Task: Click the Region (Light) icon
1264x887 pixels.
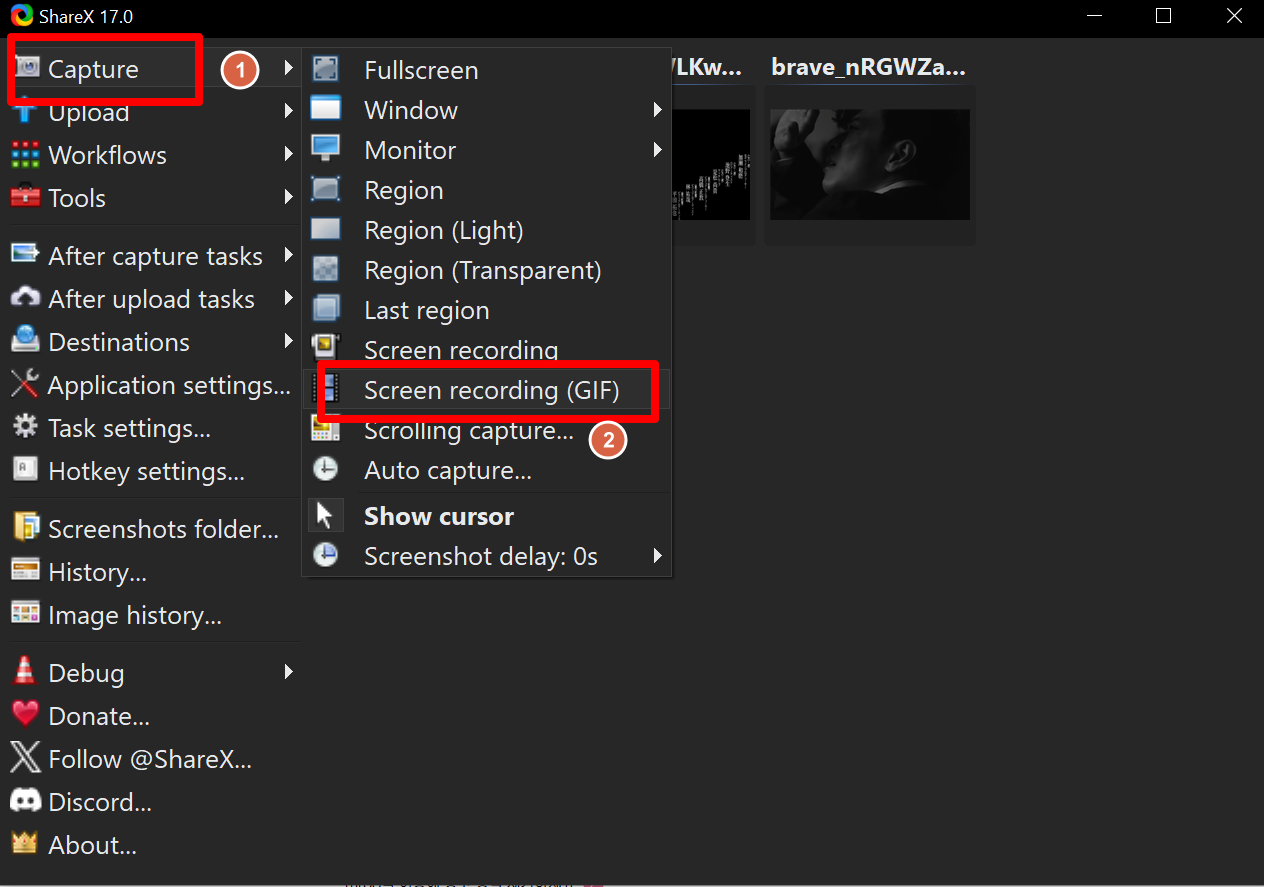Action: coord(326,229)
